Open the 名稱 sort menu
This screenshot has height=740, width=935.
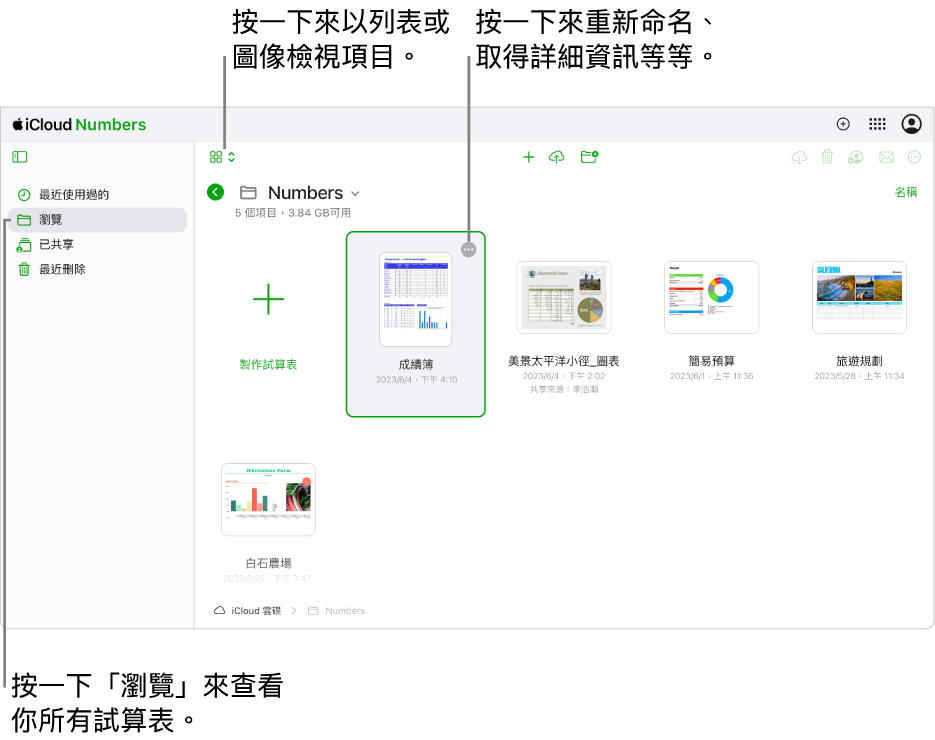click(906, 192)
